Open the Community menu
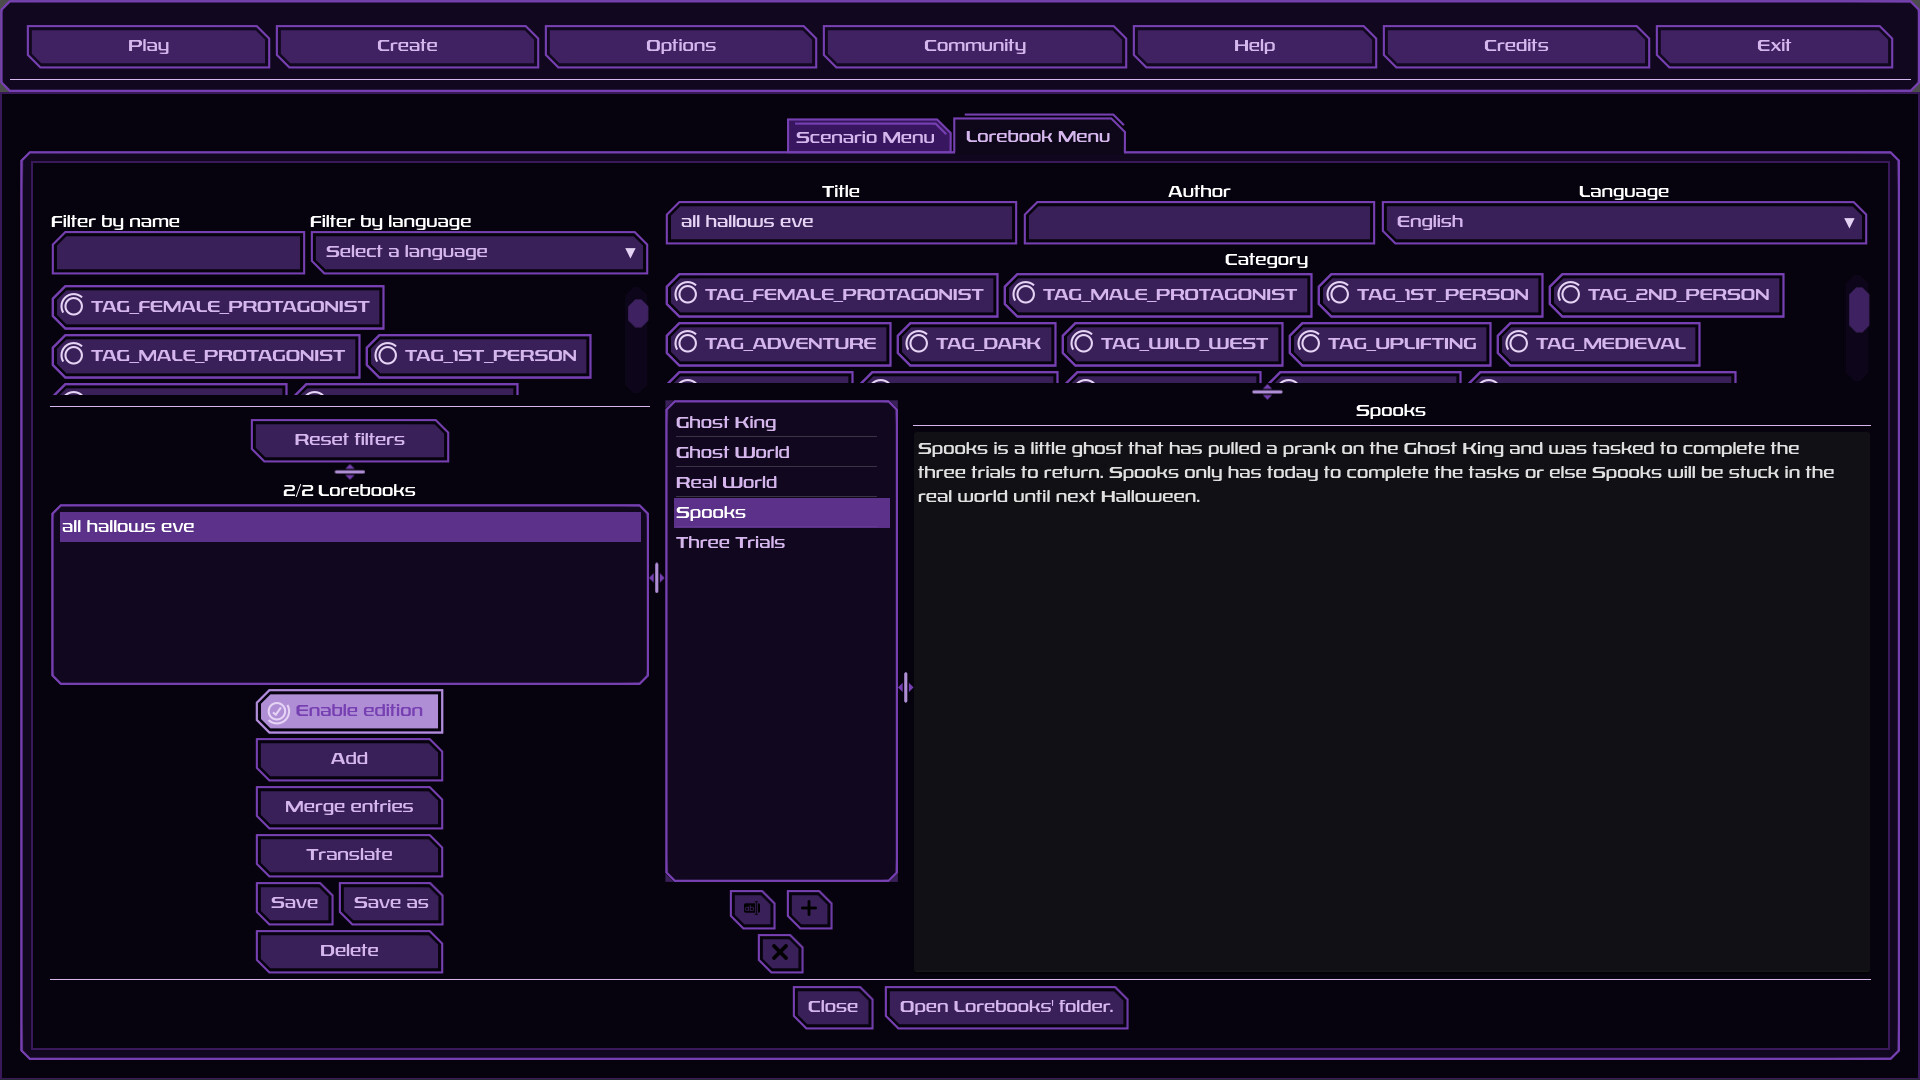Image resolution: width=1920 pixels, height=1080 pixels. [975, 46]
